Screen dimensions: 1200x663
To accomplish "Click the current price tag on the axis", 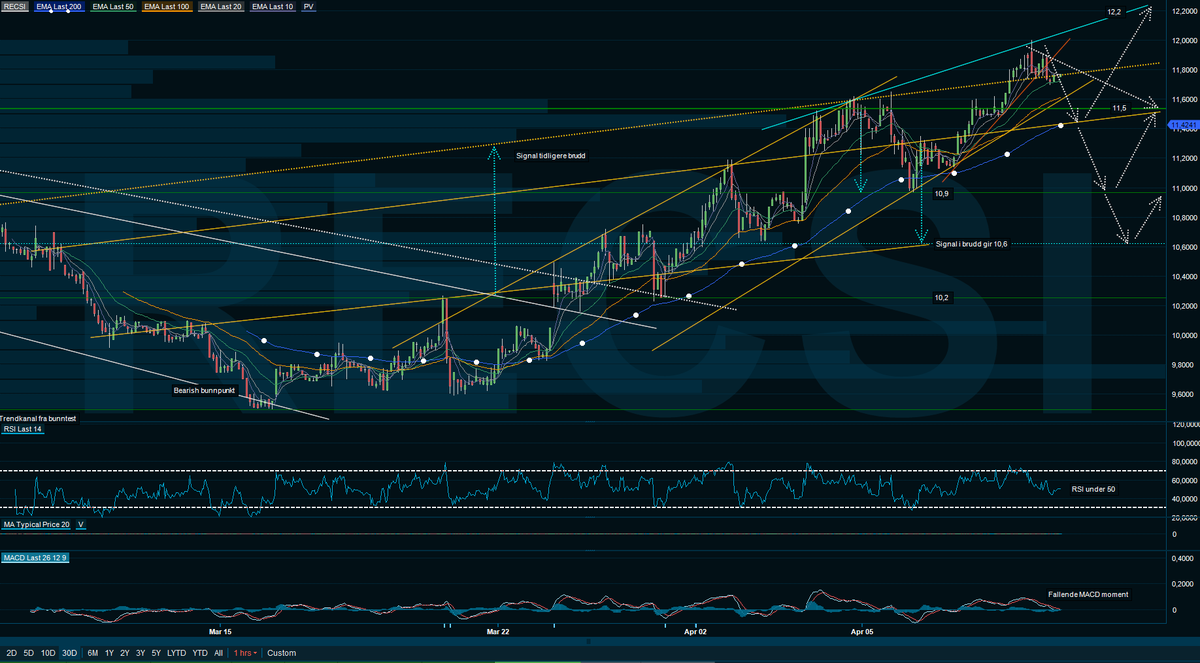I will click(1186, 125).
